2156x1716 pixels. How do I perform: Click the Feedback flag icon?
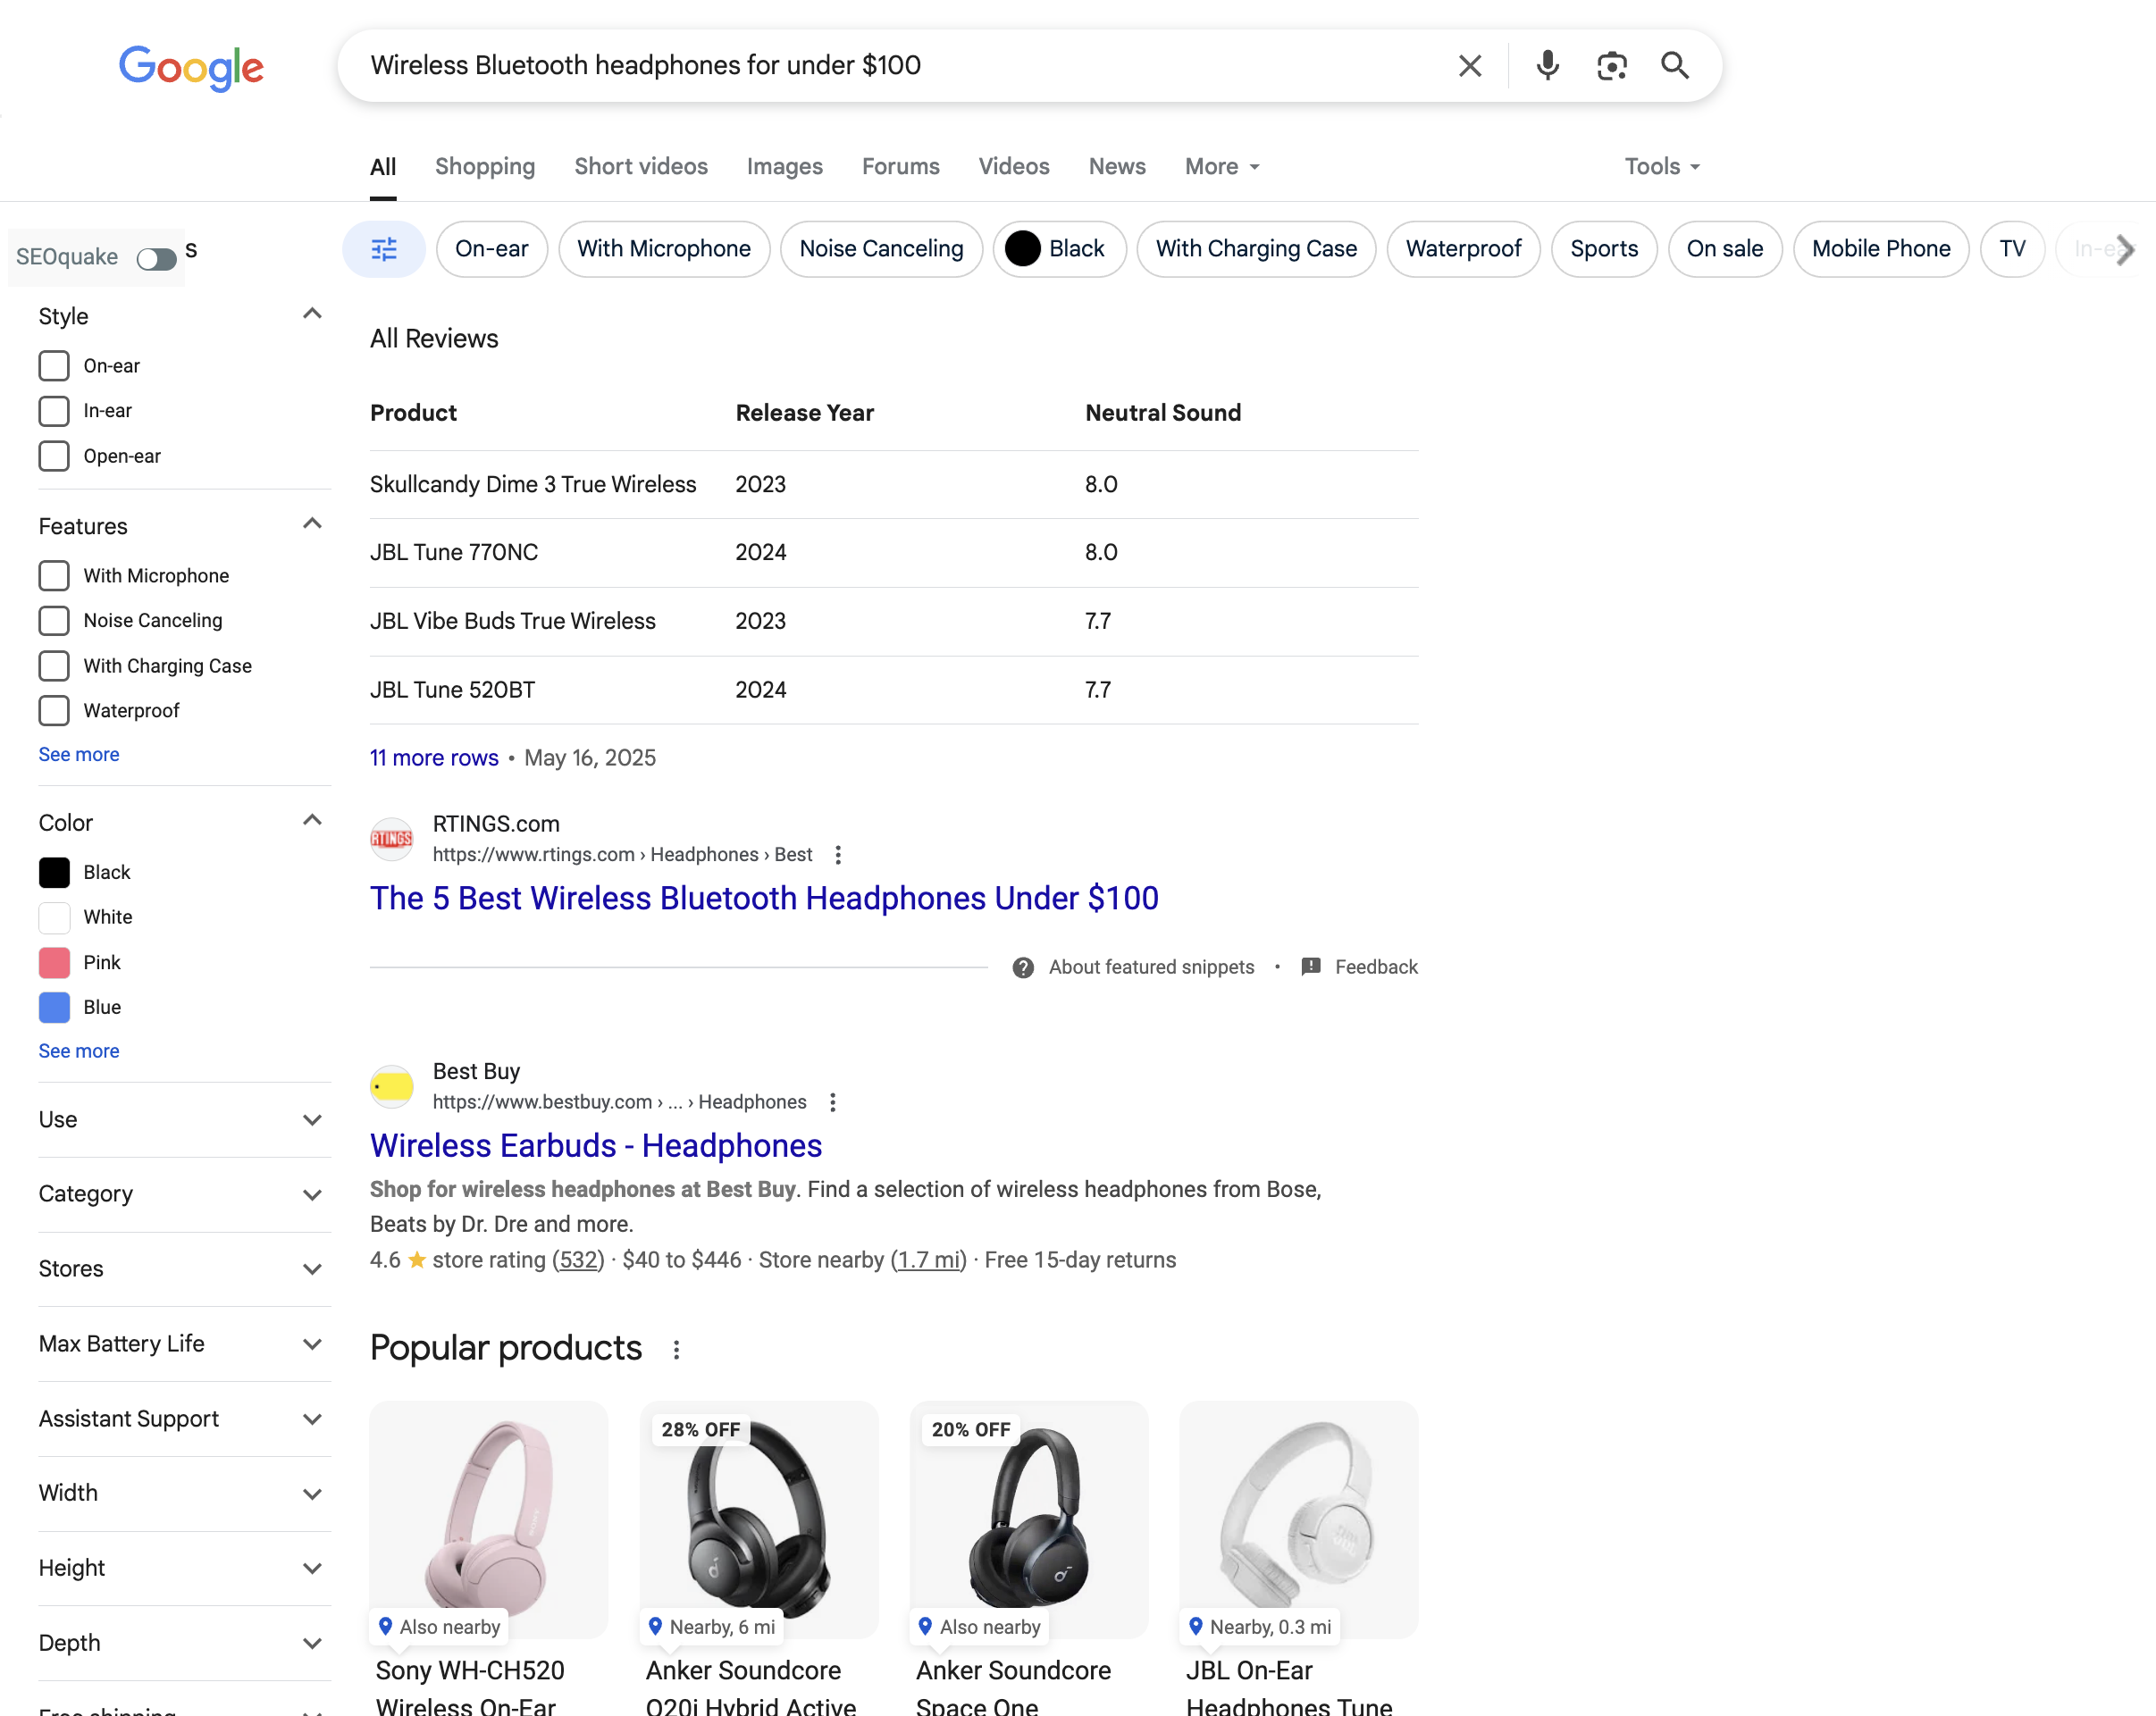click(1310, 967)
